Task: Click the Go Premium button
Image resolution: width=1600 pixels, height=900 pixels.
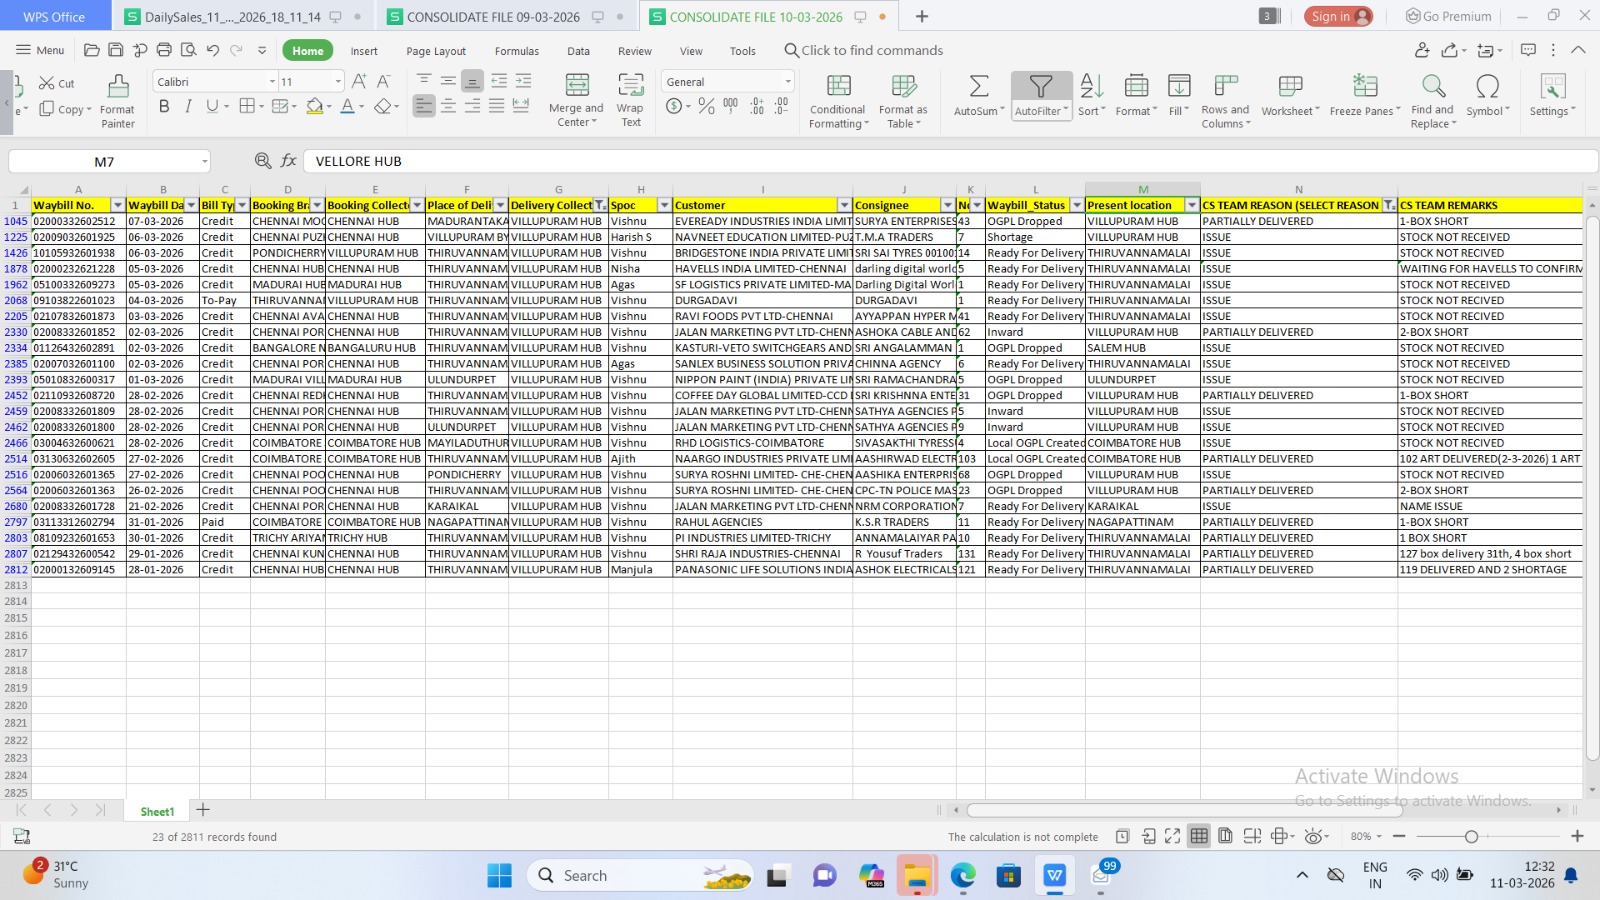Action: pos(1448,16)
